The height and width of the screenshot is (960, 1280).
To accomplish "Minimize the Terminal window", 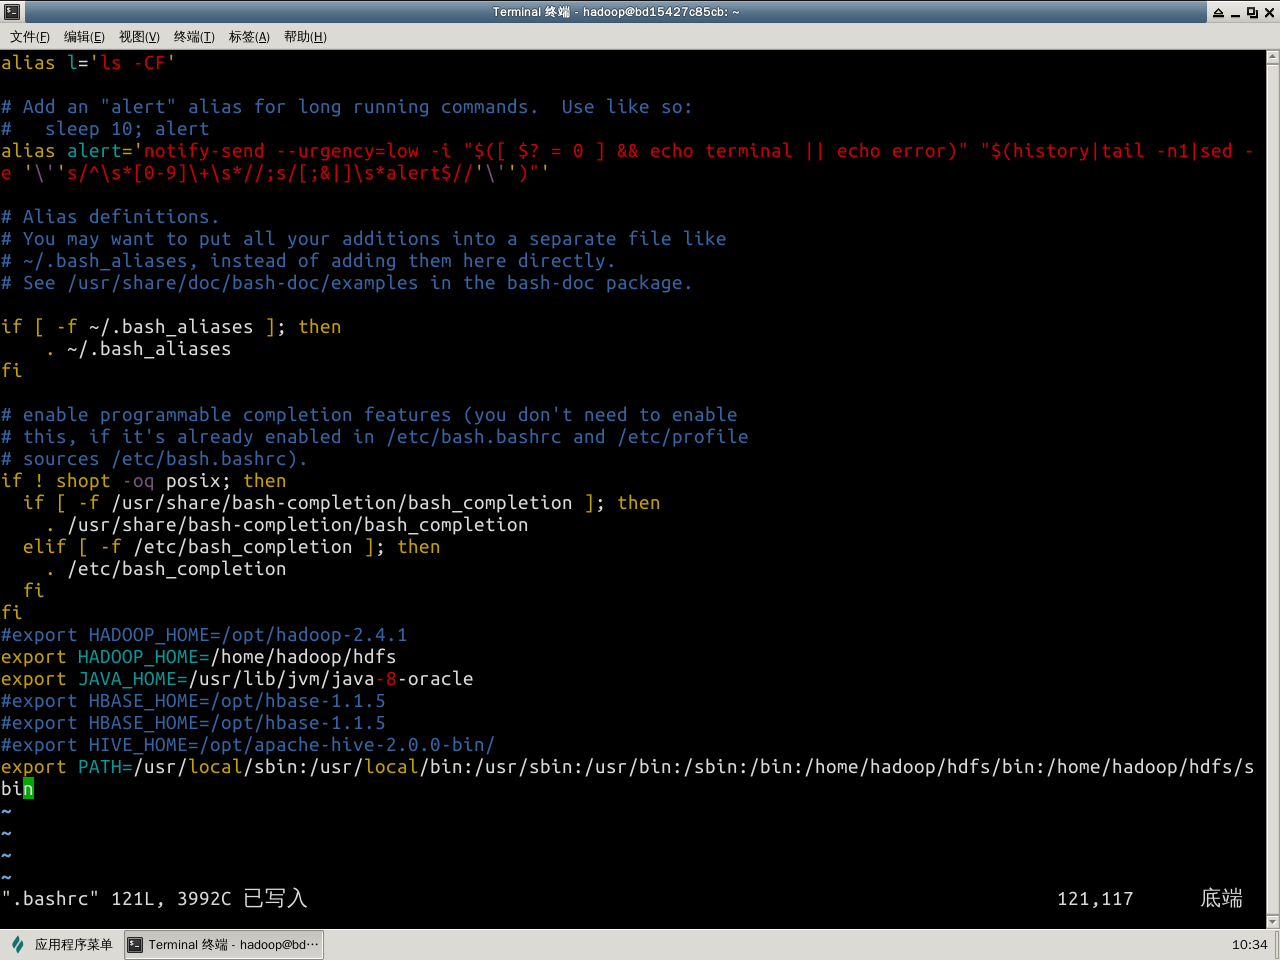I will 1235,12.
